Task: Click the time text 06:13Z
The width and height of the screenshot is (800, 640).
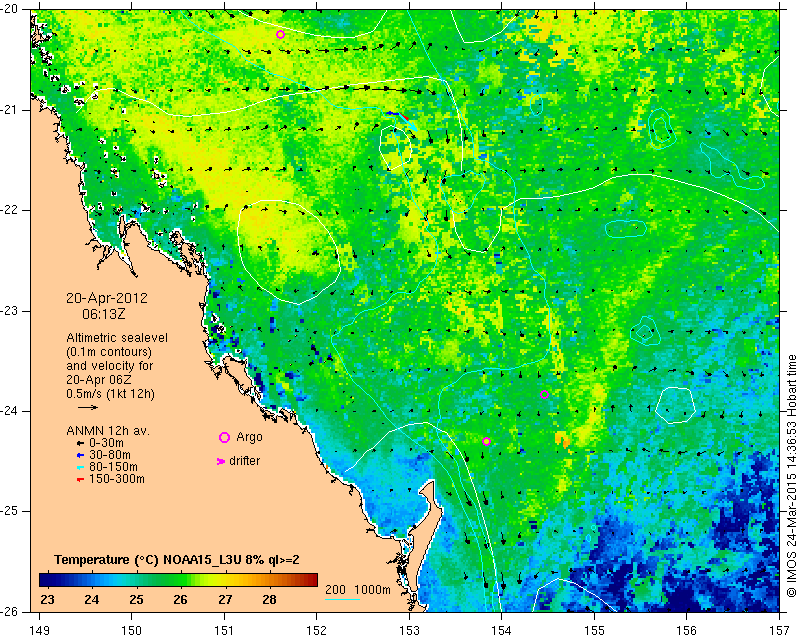Action: tap(104, 314)
